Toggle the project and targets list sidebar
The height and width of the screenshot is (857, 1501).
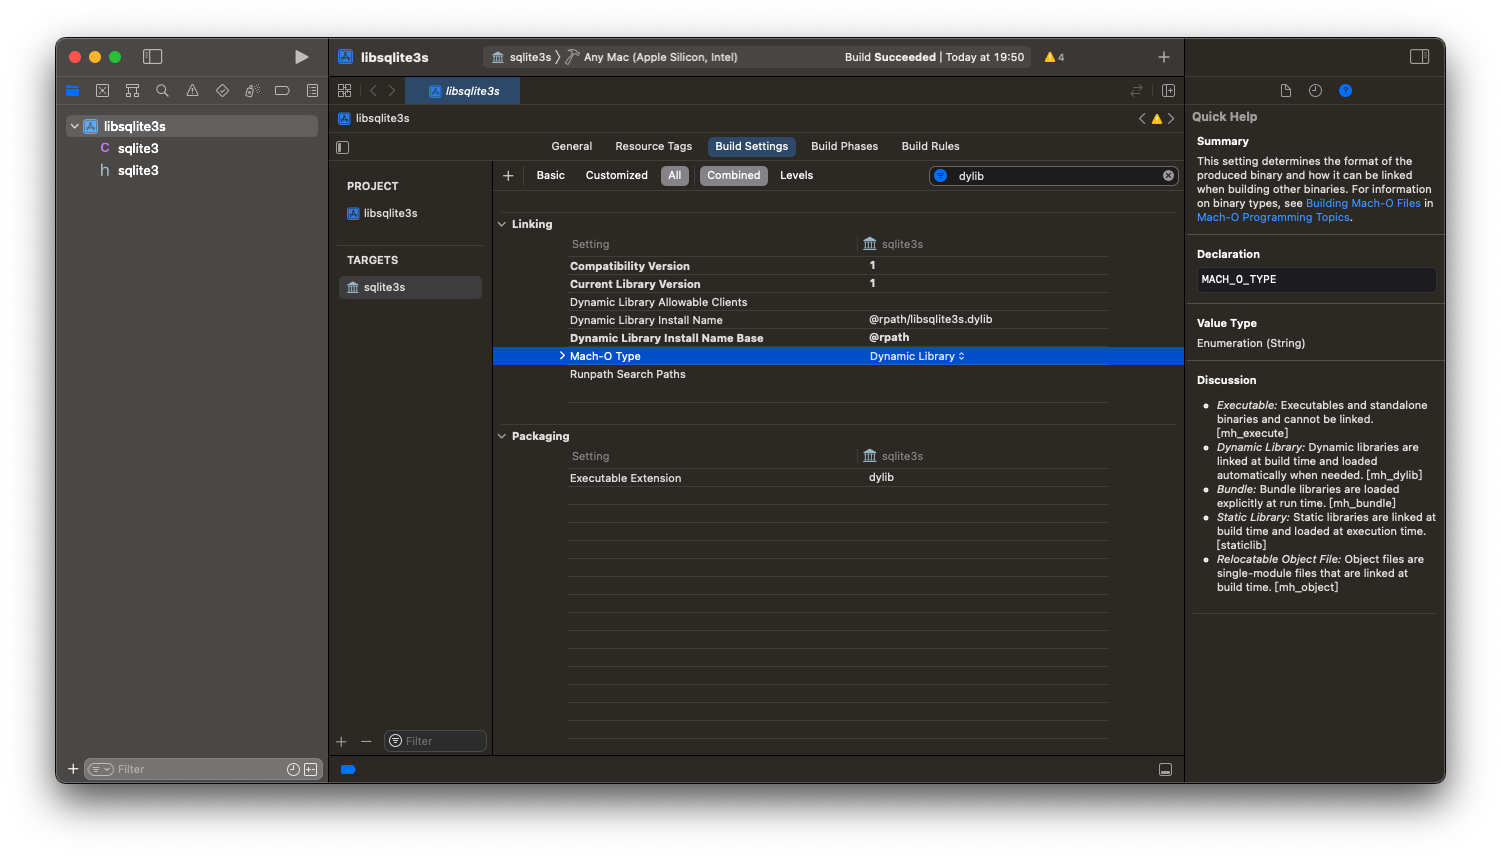(343, 147)
